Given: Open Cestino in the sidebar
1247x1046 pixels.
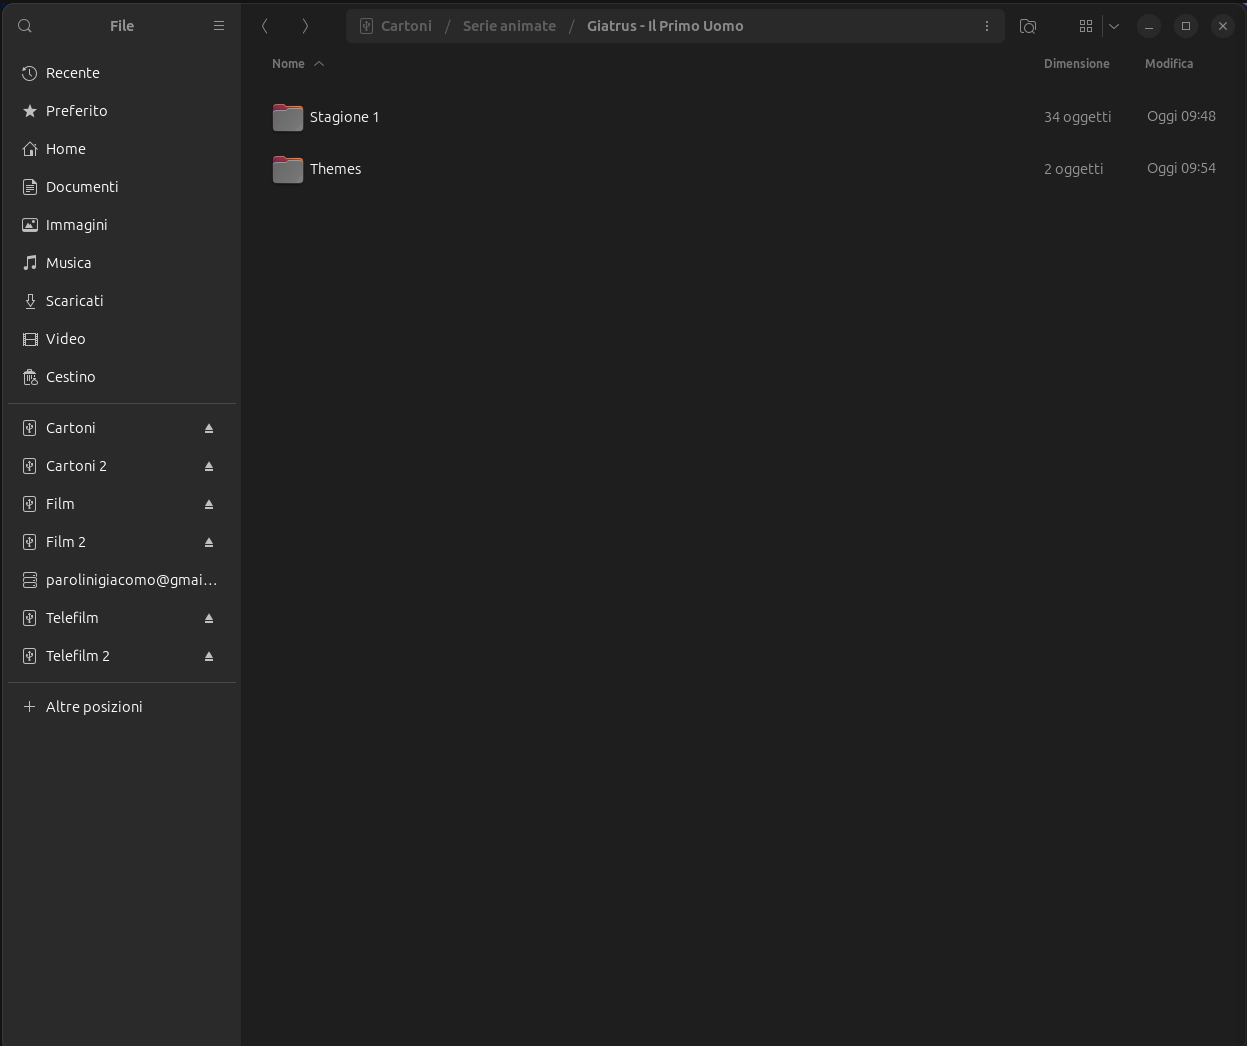Looking at the screenshot, I should coord(70,377).
